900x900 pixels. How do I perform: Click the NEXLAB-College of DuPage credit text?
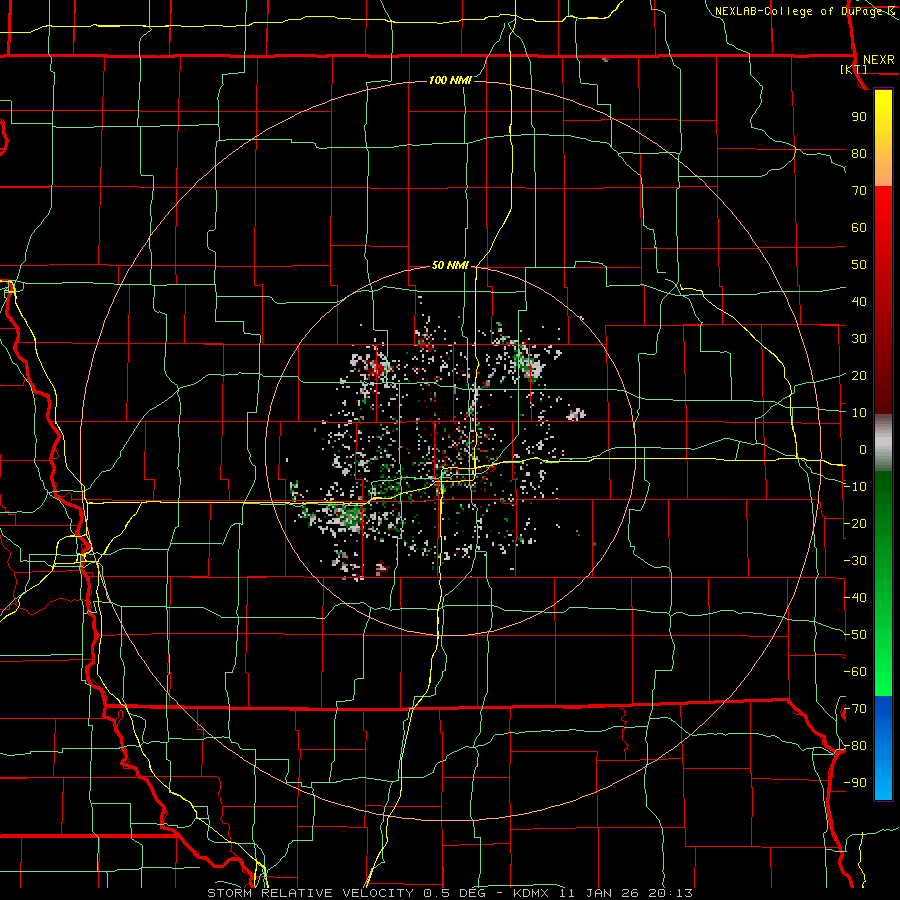[x=798, y=11]
